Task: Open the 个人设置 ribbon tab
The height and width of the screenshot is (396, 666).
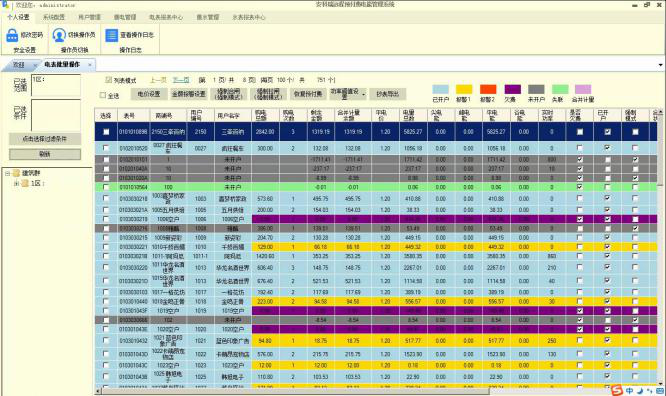Action: click(18, 17)
